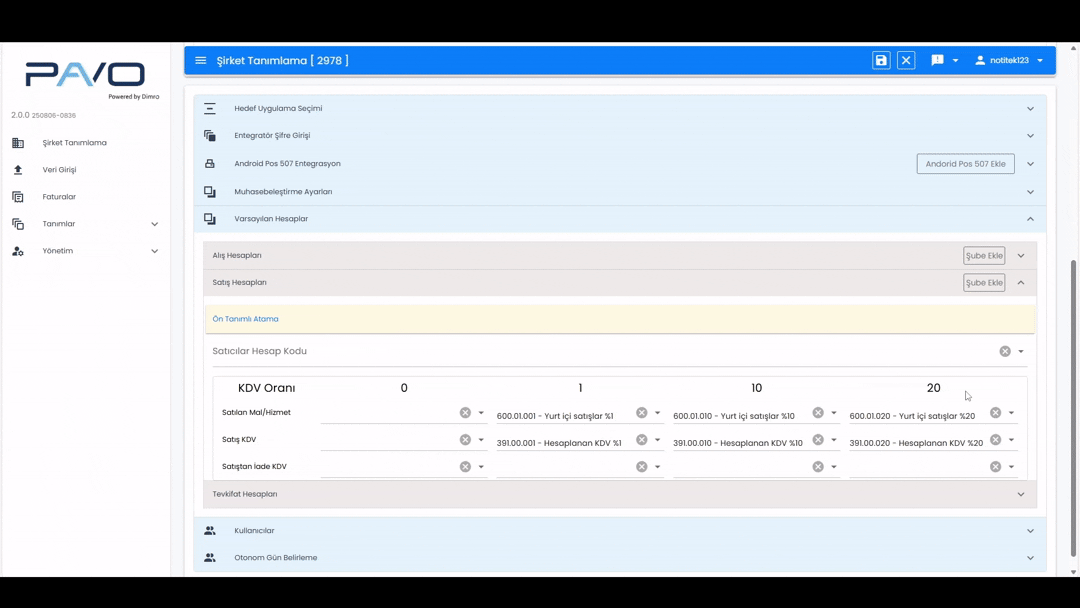
Task: Click the Faturalar invoice icon in sidebar
Action: (18, 197)
